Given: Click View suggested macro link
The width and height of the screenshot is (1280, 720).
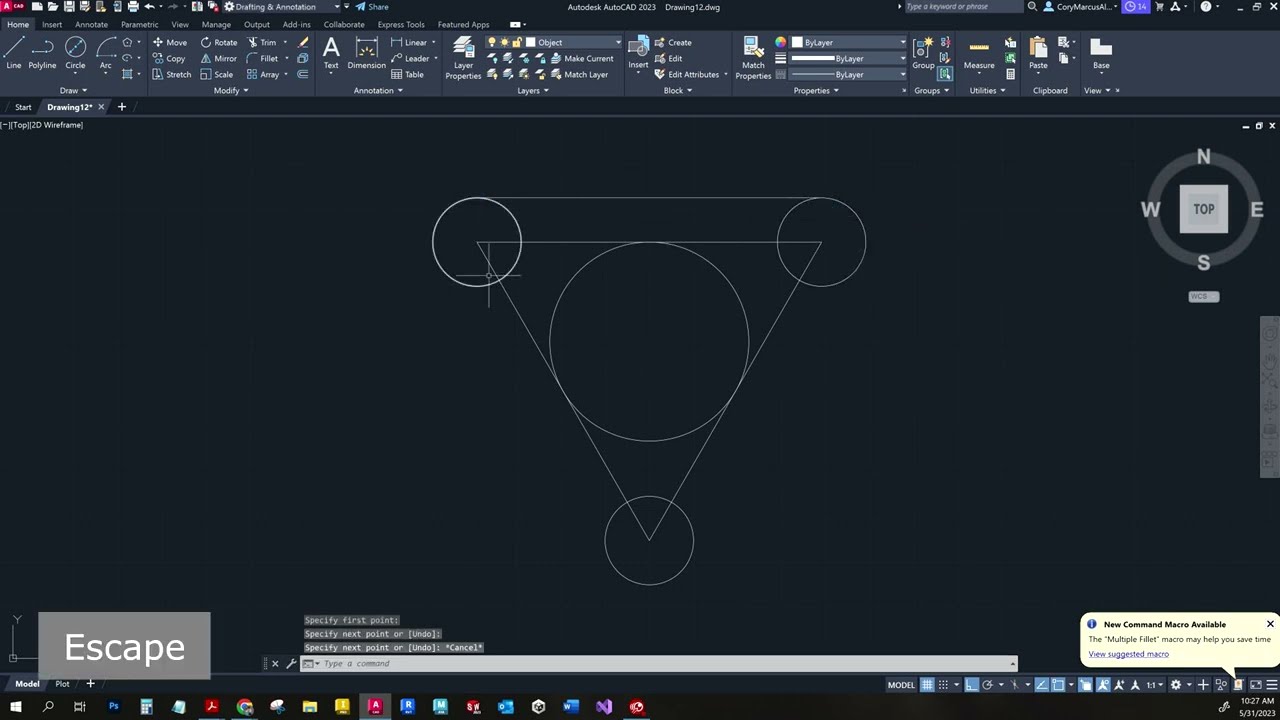Looking at the screenshot, I should [1128, 654].
